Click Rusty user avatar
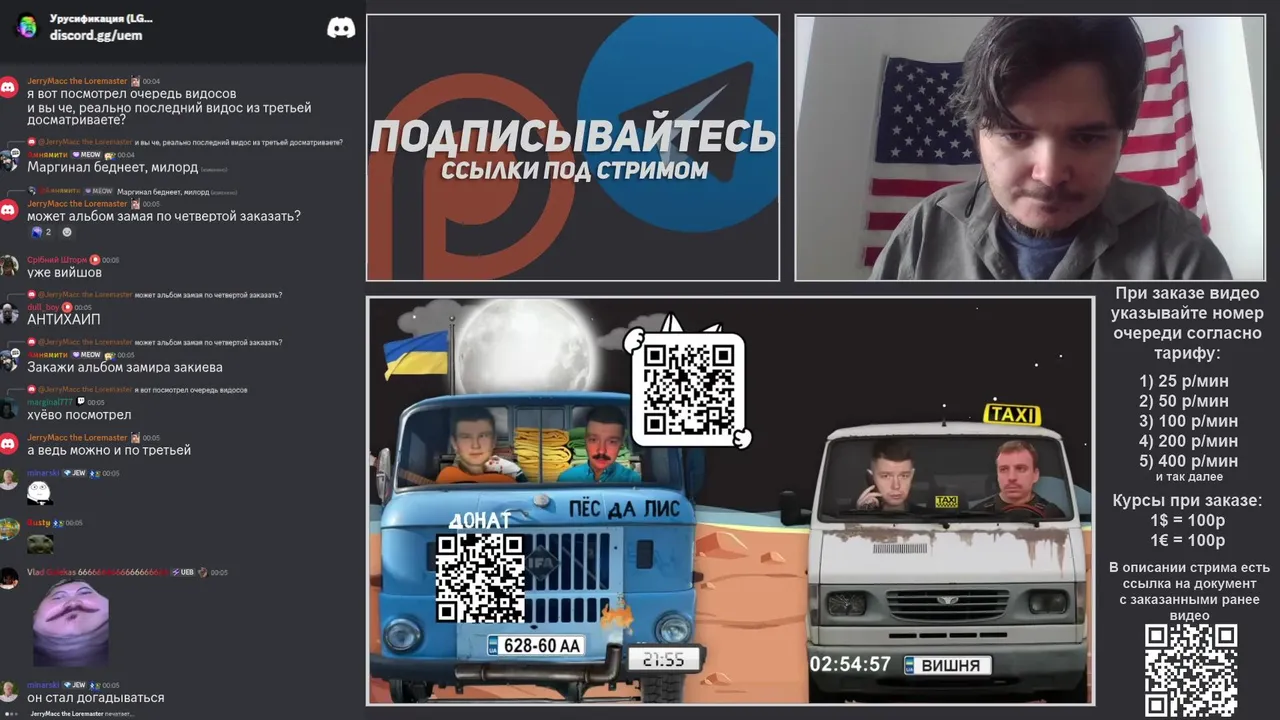The image size is (1280, 720). click(x=9, y=529)
